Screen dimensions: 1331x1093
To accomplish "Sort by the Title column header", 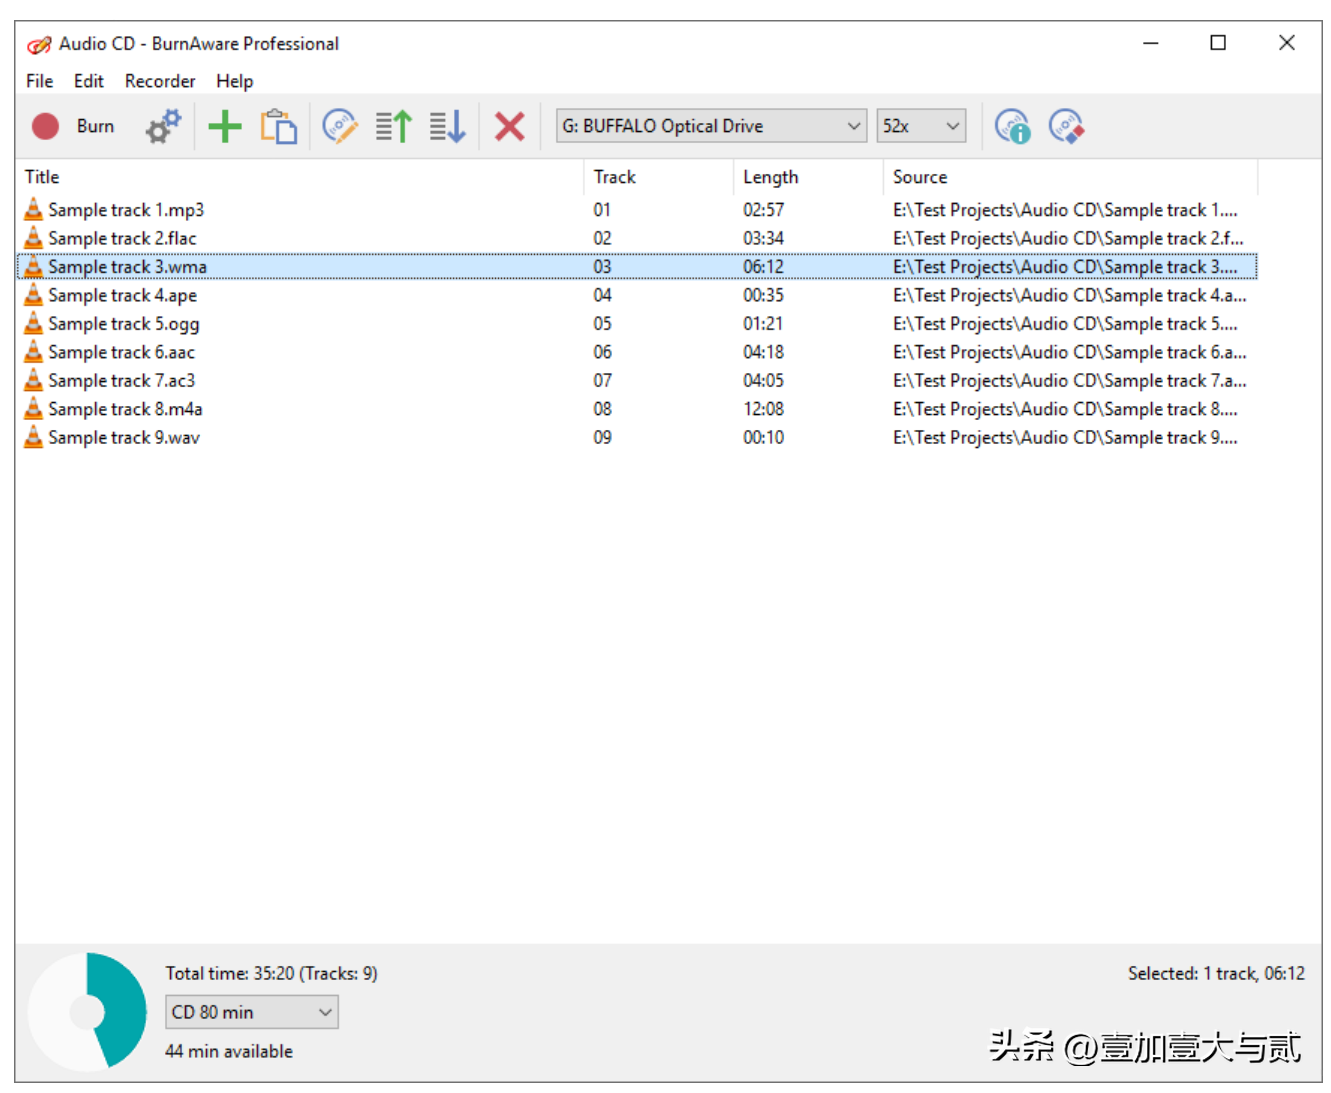I will click(x=300, y=177).
